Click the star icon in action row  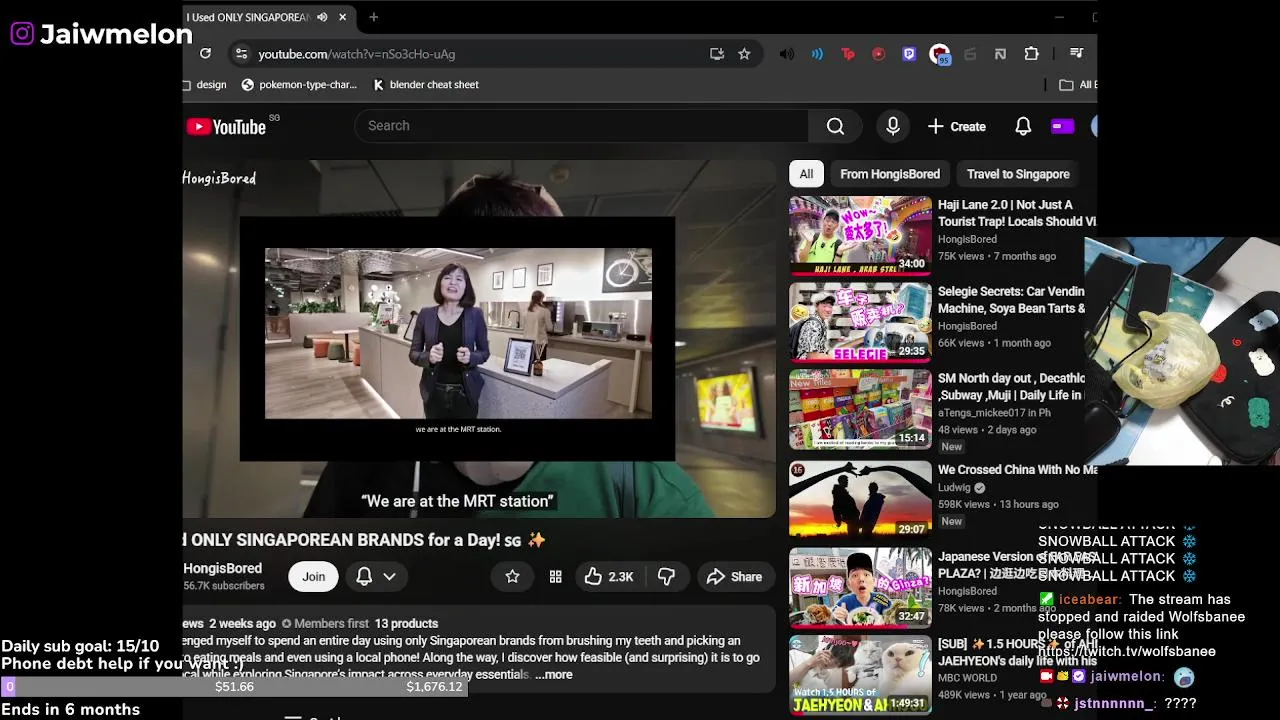click(512, 576)
